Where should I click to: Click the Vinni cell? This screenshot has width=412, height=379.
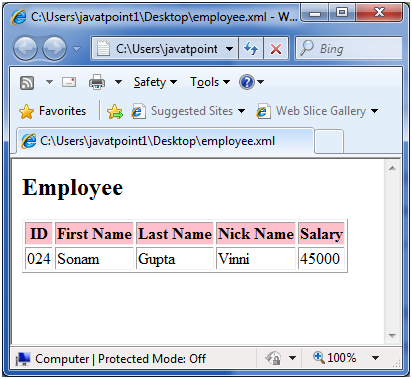[x=256, y=259]
